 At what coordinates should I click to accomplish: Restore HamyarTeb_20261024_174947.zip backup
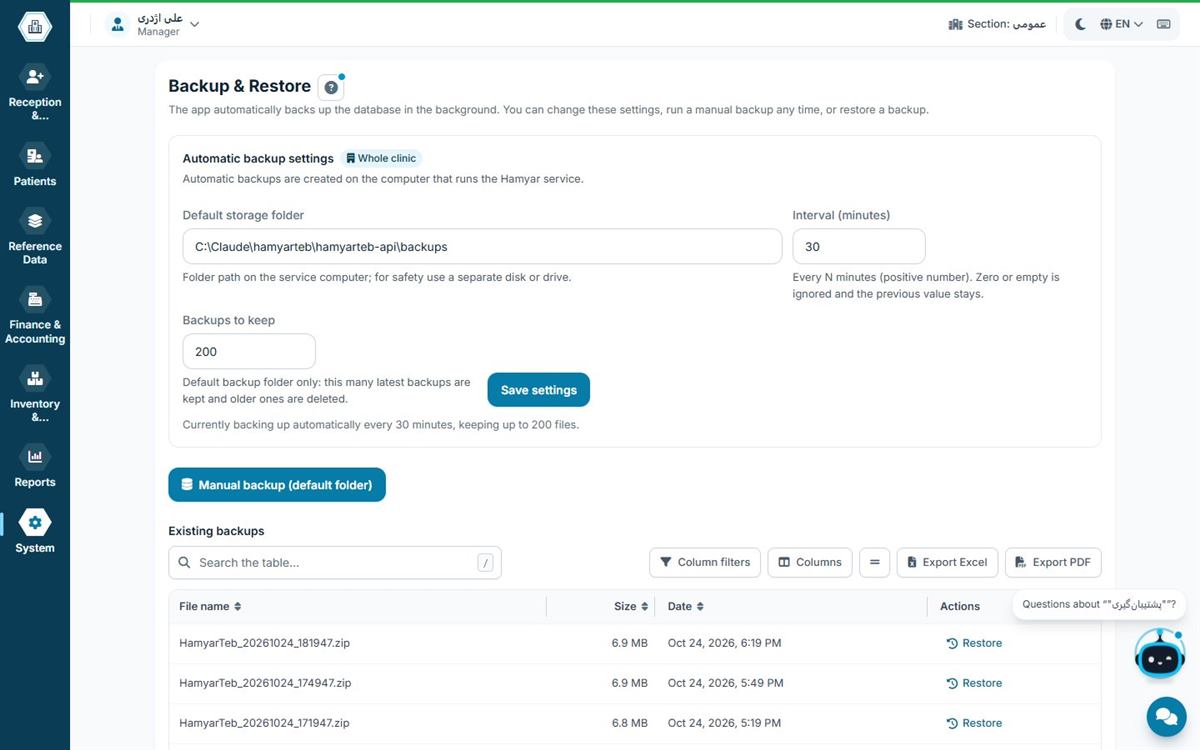[974, 683]
